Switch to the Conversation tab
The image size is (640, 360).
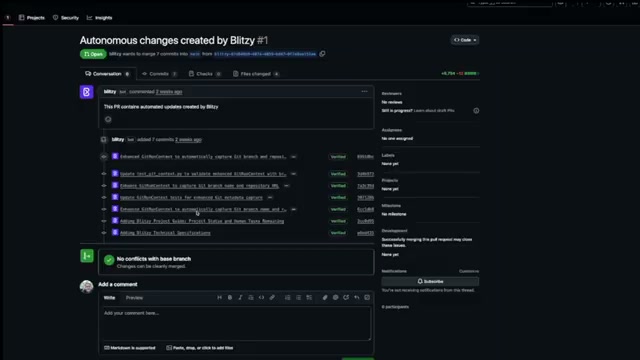pyautogui.click(x=107, y=74)
